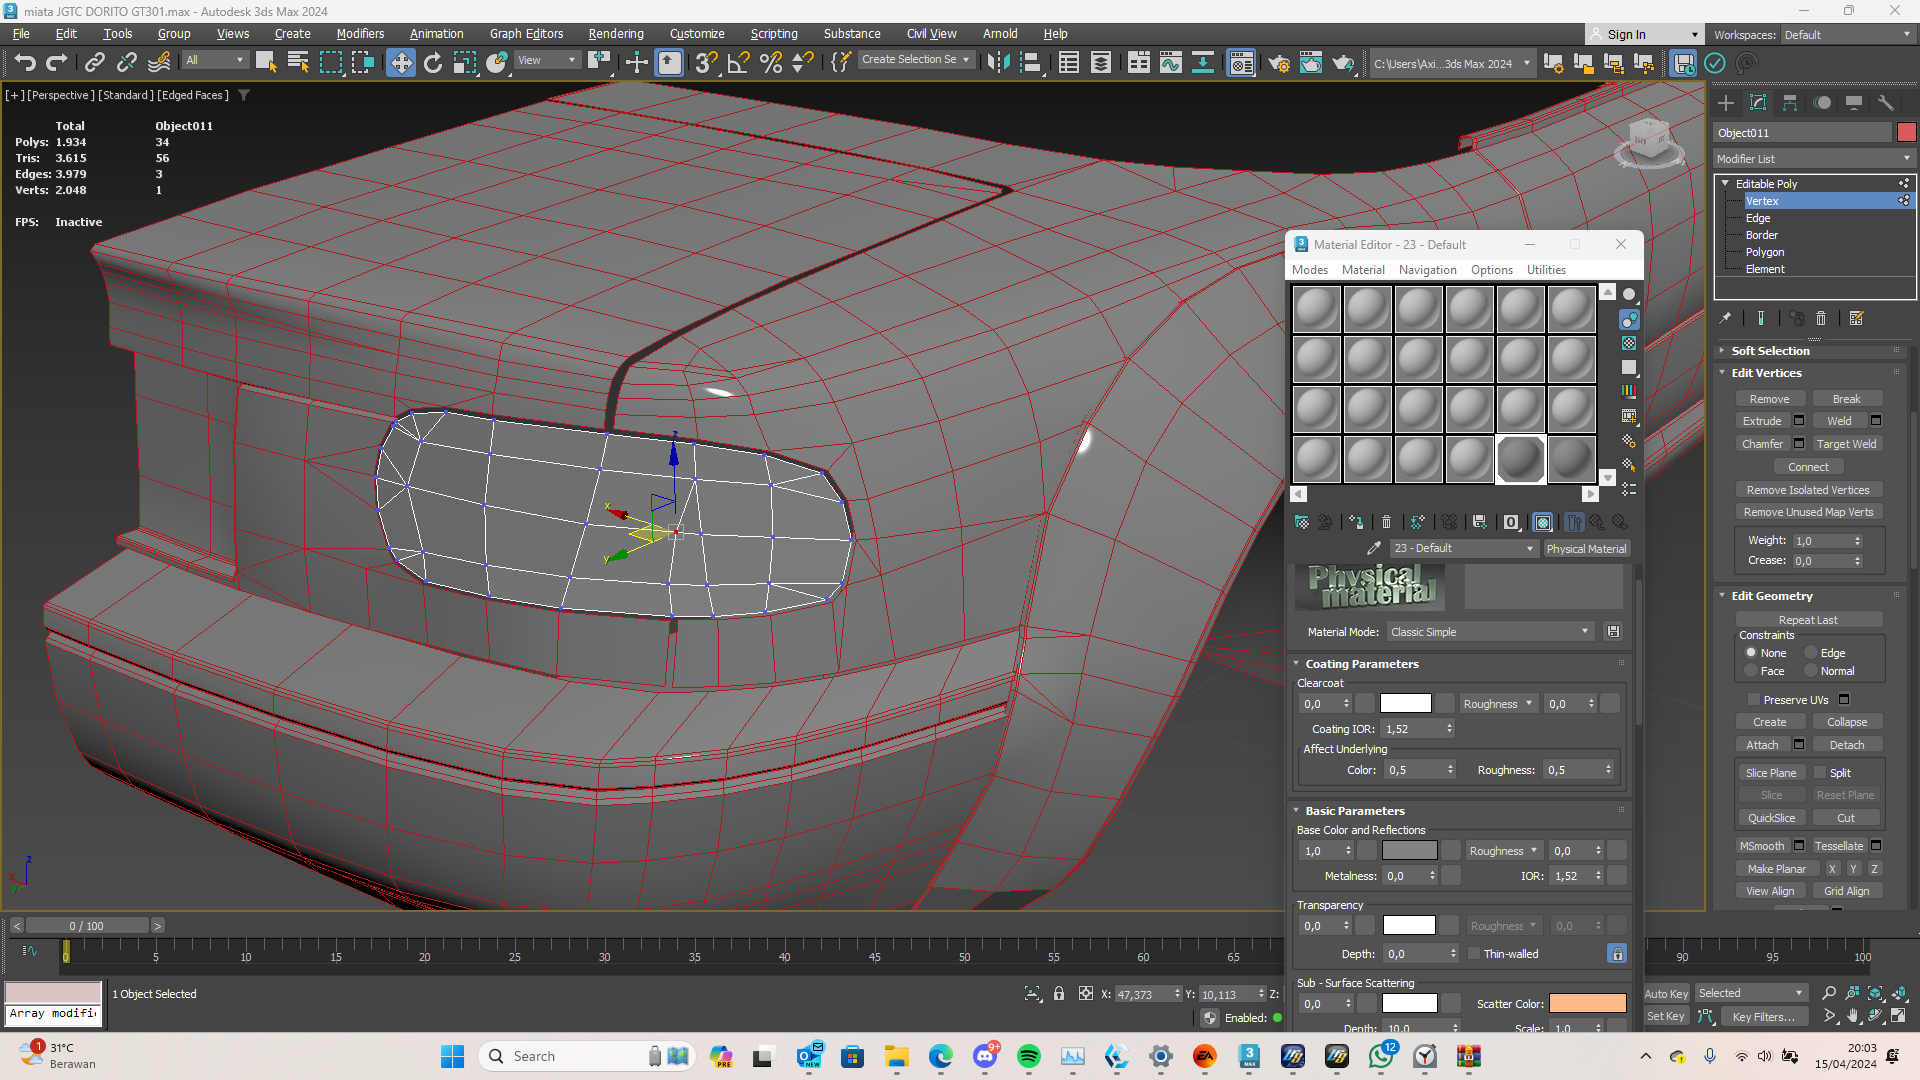Viewport: 1920px width, 1080px height.
Task: Open the Mirror tool
Action: point(998,63)
